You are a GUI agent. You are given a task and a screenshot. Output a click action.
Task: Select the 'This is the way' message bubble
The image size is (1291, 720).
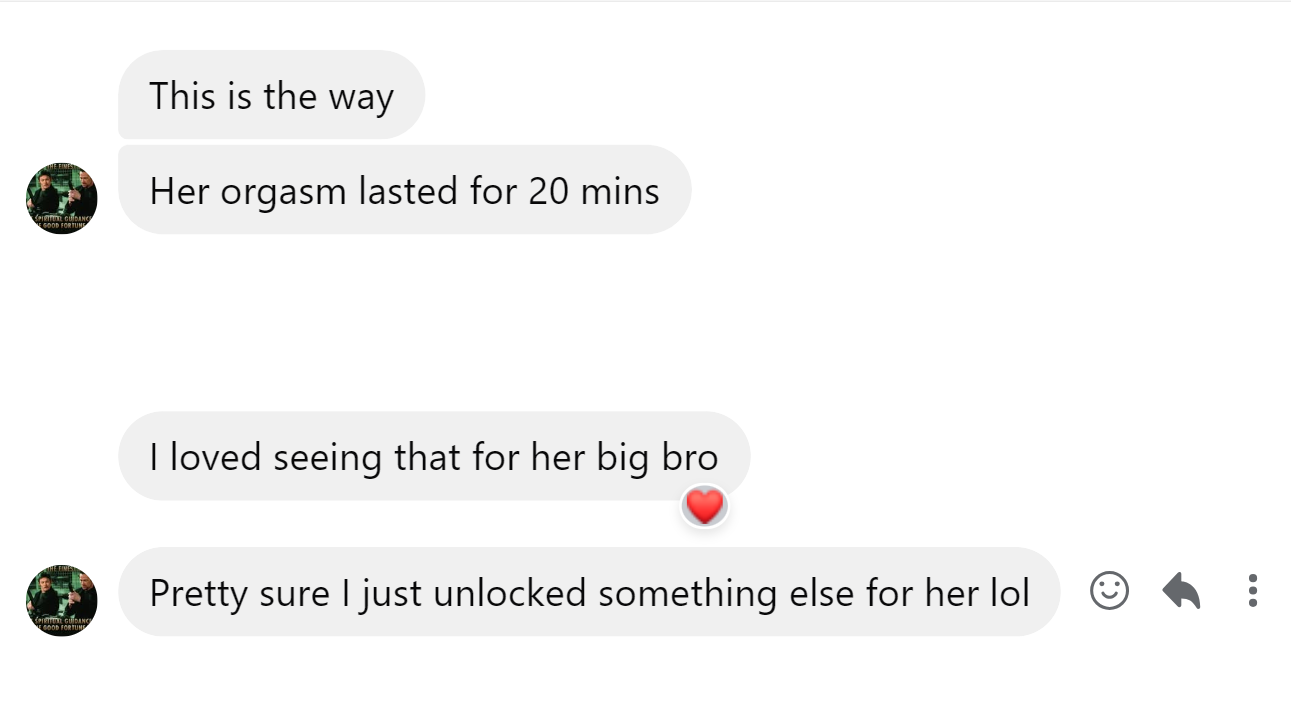pyautogui.click(x=272, y=95)
